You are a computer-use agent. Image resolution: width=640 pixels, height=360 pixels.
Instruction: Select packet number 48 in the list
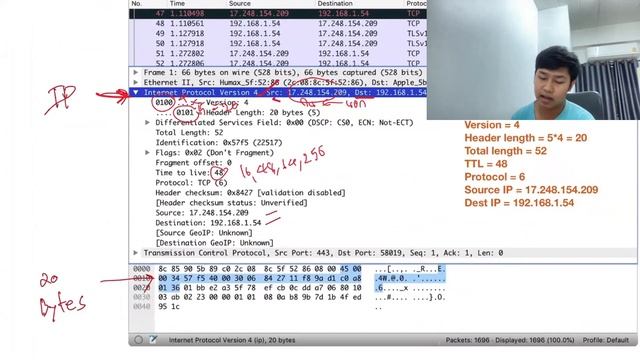point(278,23)
